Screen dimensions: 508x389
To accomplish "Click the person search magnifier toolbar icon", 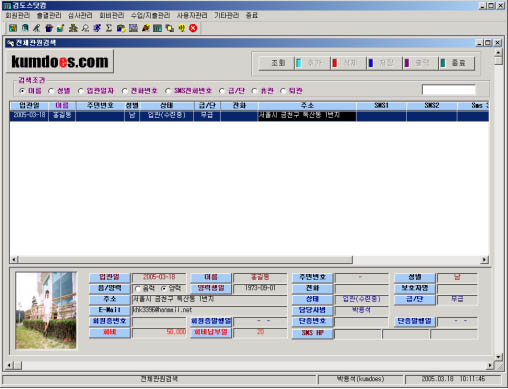I will [x=85, y=28].
